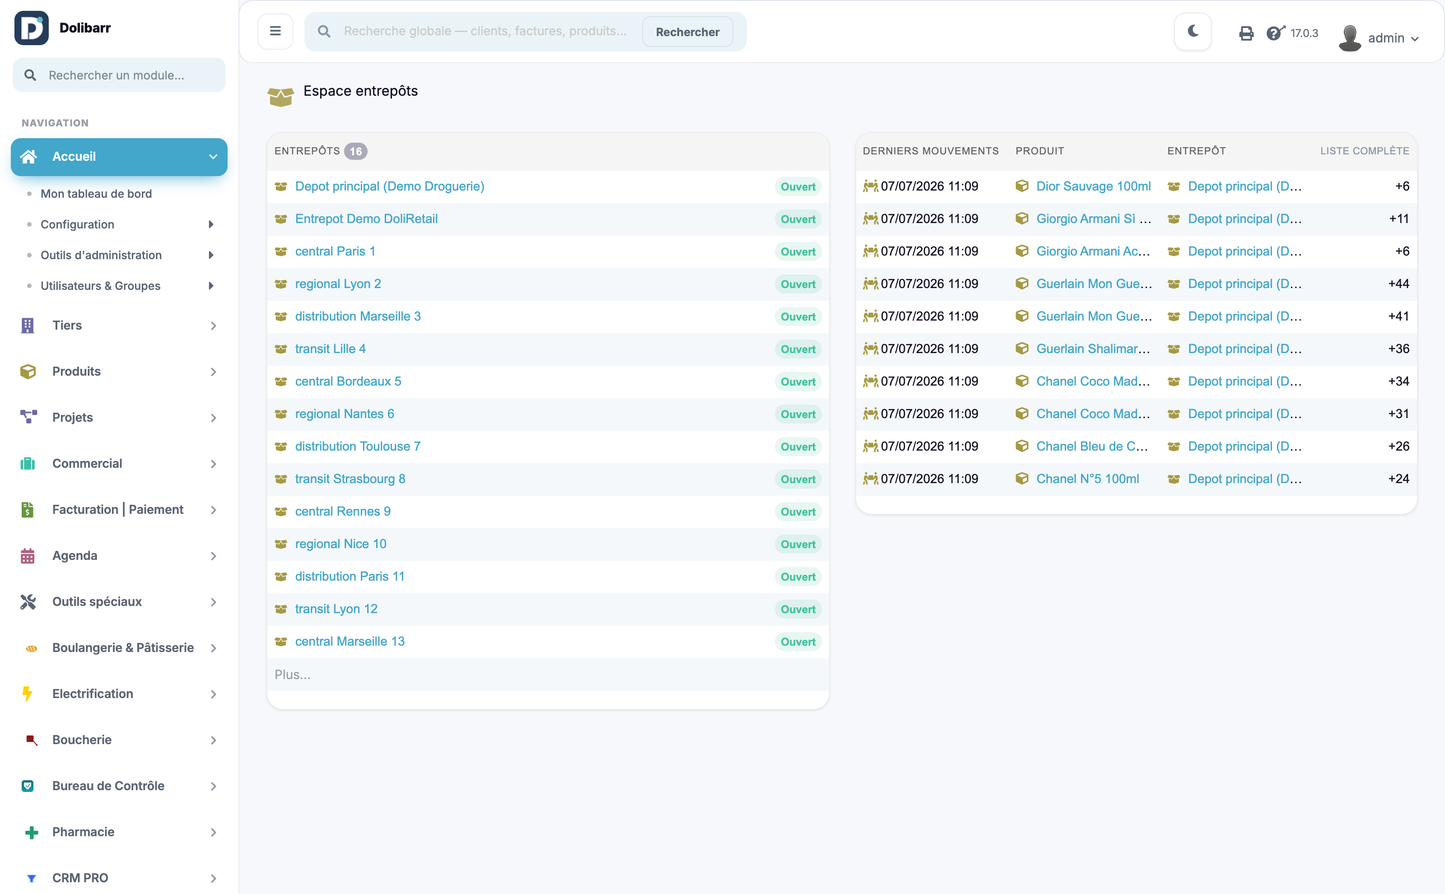1445x894 pixels.
Task: Open the Chanel N°5 100ml product
Action: point(1087,479)
